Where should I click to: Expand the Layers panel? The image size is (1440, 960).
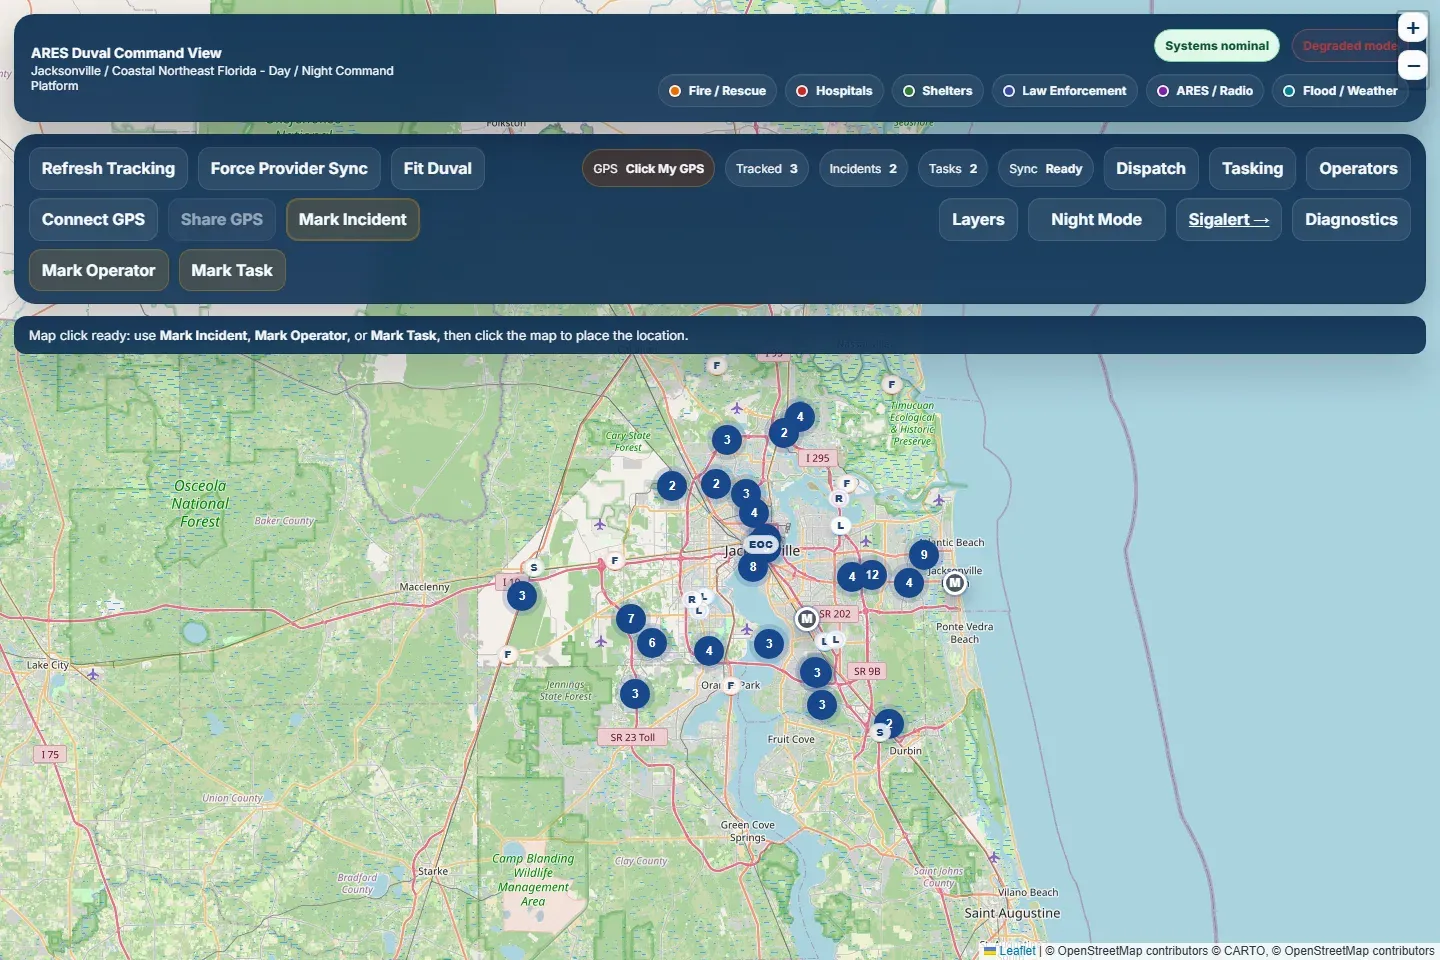tap(978, 220)
